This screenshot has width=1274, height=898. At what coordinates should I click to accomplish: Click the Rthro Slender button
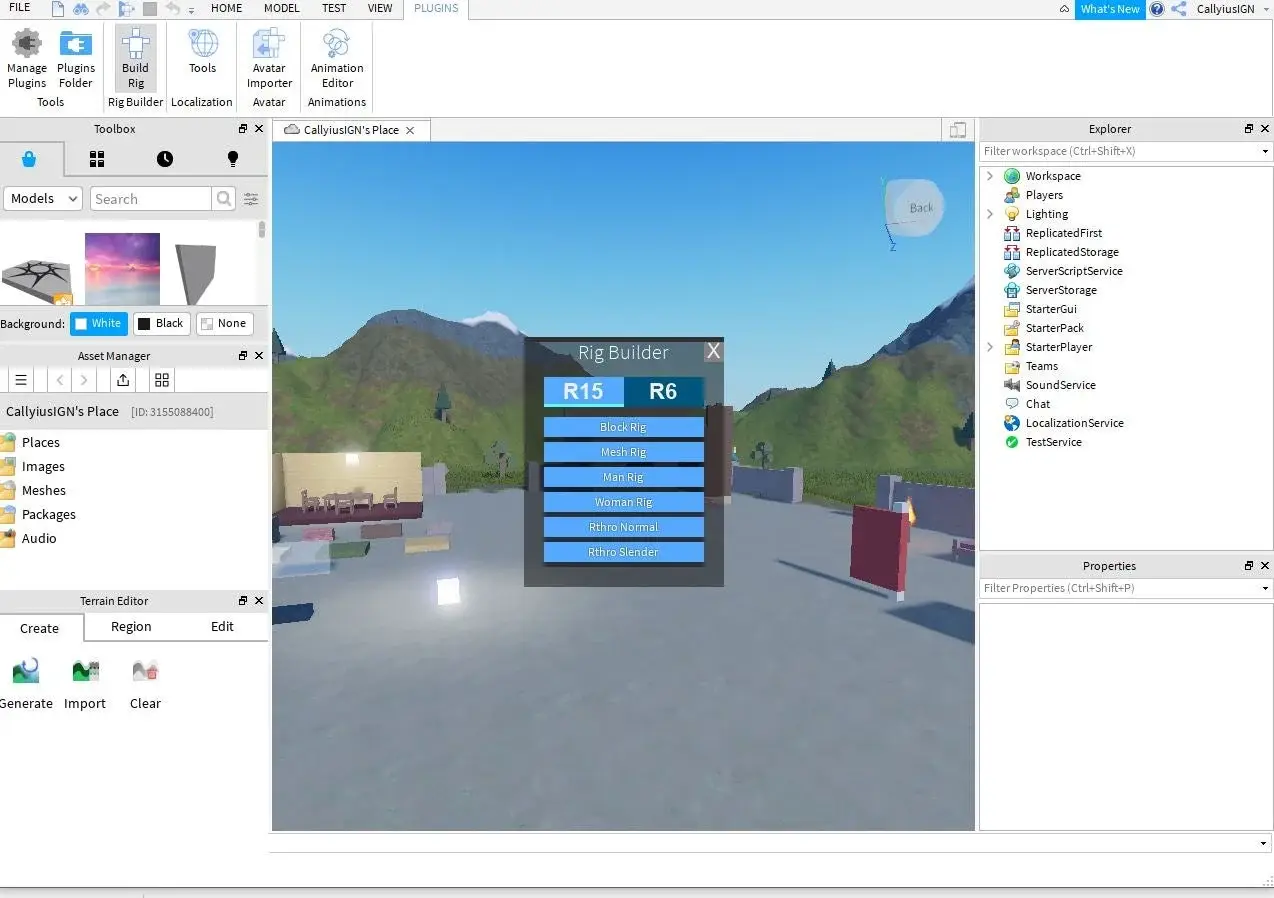click(x=623, y=552)
